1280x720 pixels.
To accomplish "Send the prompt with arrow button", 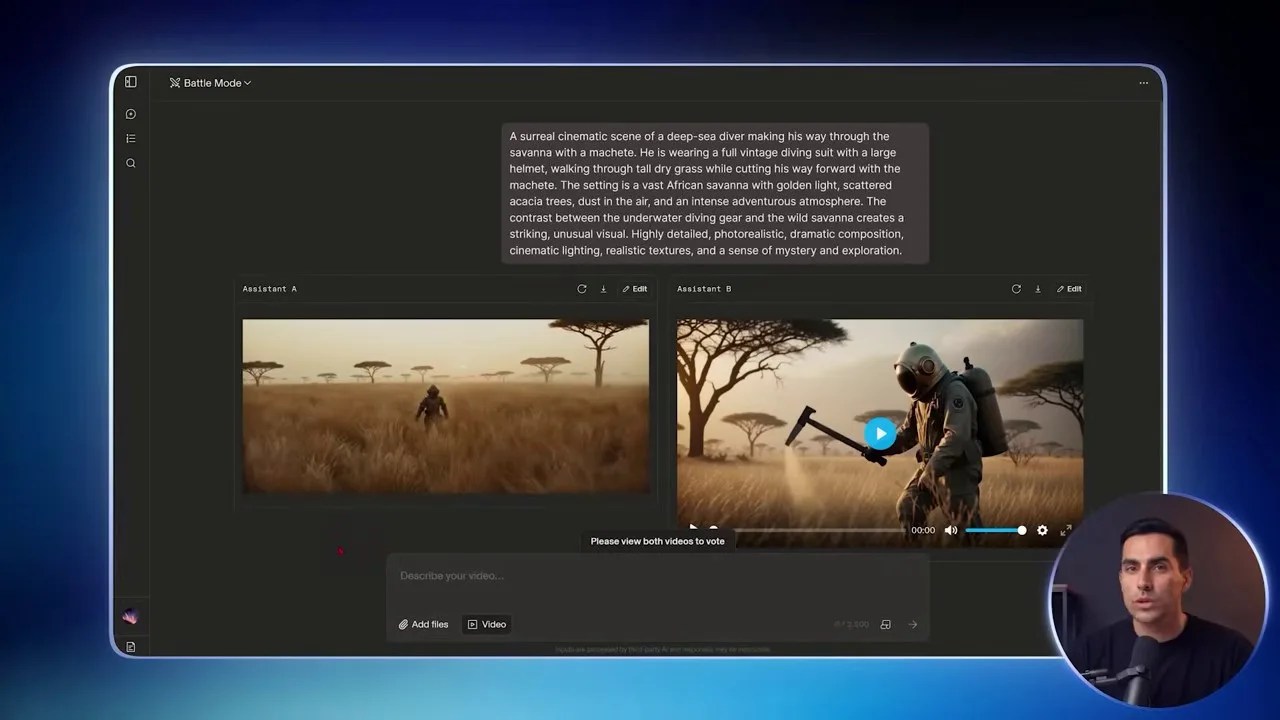I will 913,624.
